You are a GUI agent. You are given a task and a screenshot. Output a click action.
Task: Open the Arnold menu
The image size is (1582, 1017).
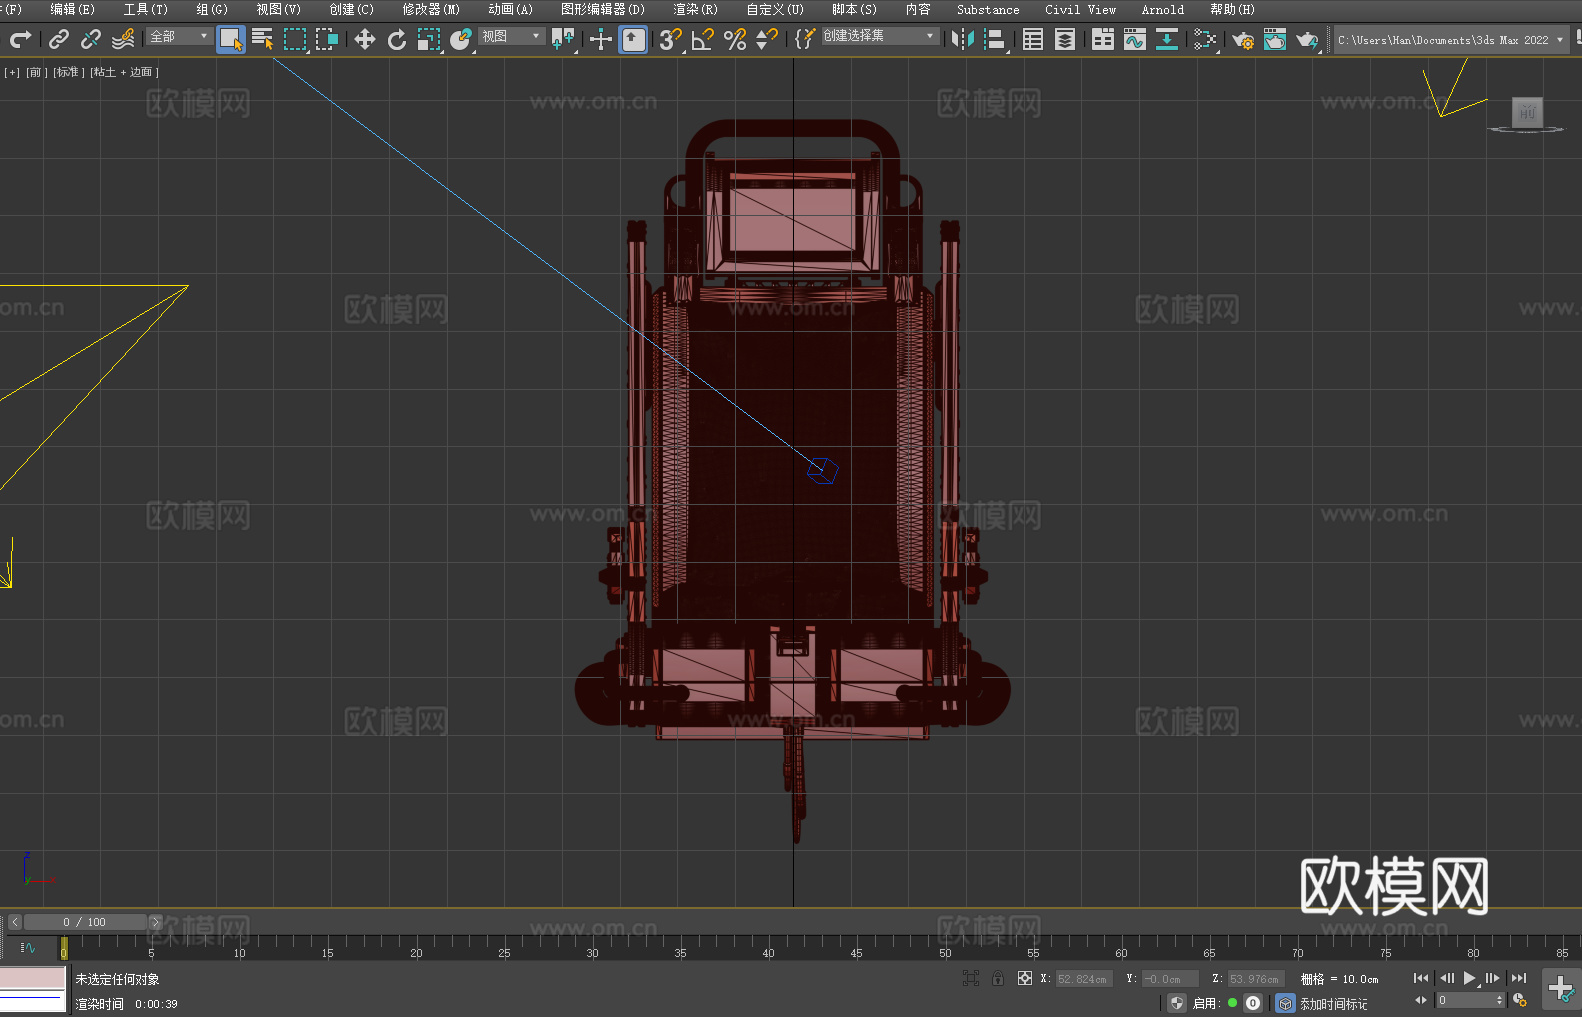[x=1162, y=9]
